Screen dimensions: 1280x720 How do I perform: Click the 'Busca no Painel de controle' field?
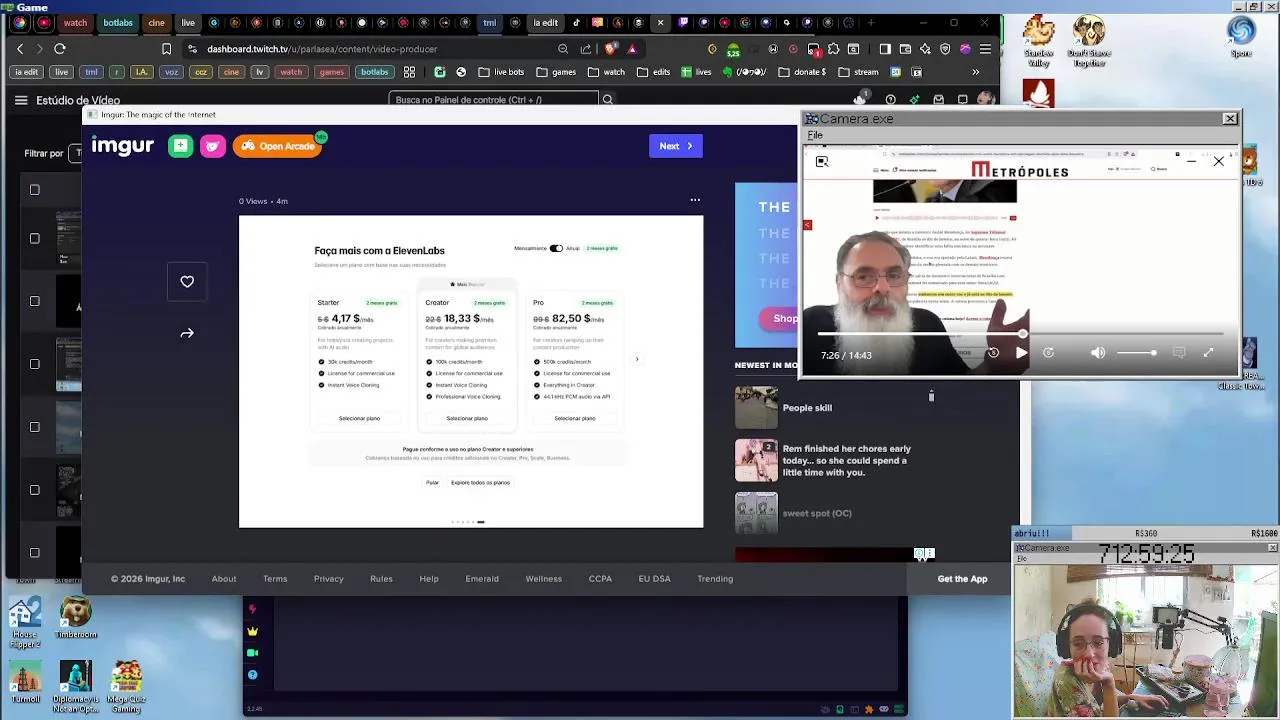coord(494,100)
